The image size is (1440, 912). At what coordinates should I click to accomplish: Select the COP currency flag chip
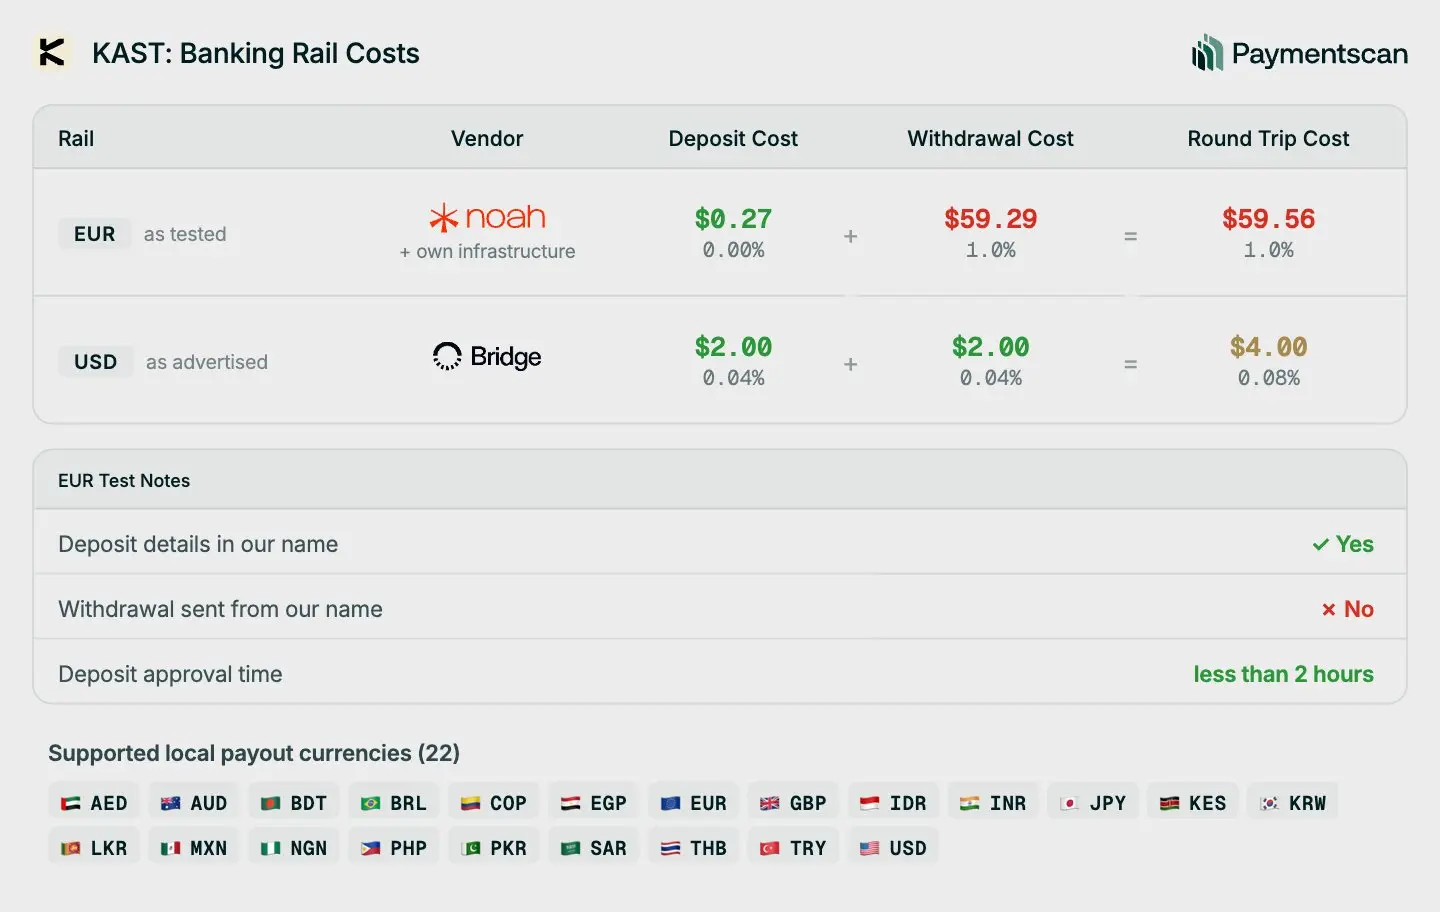coord(494,803)
